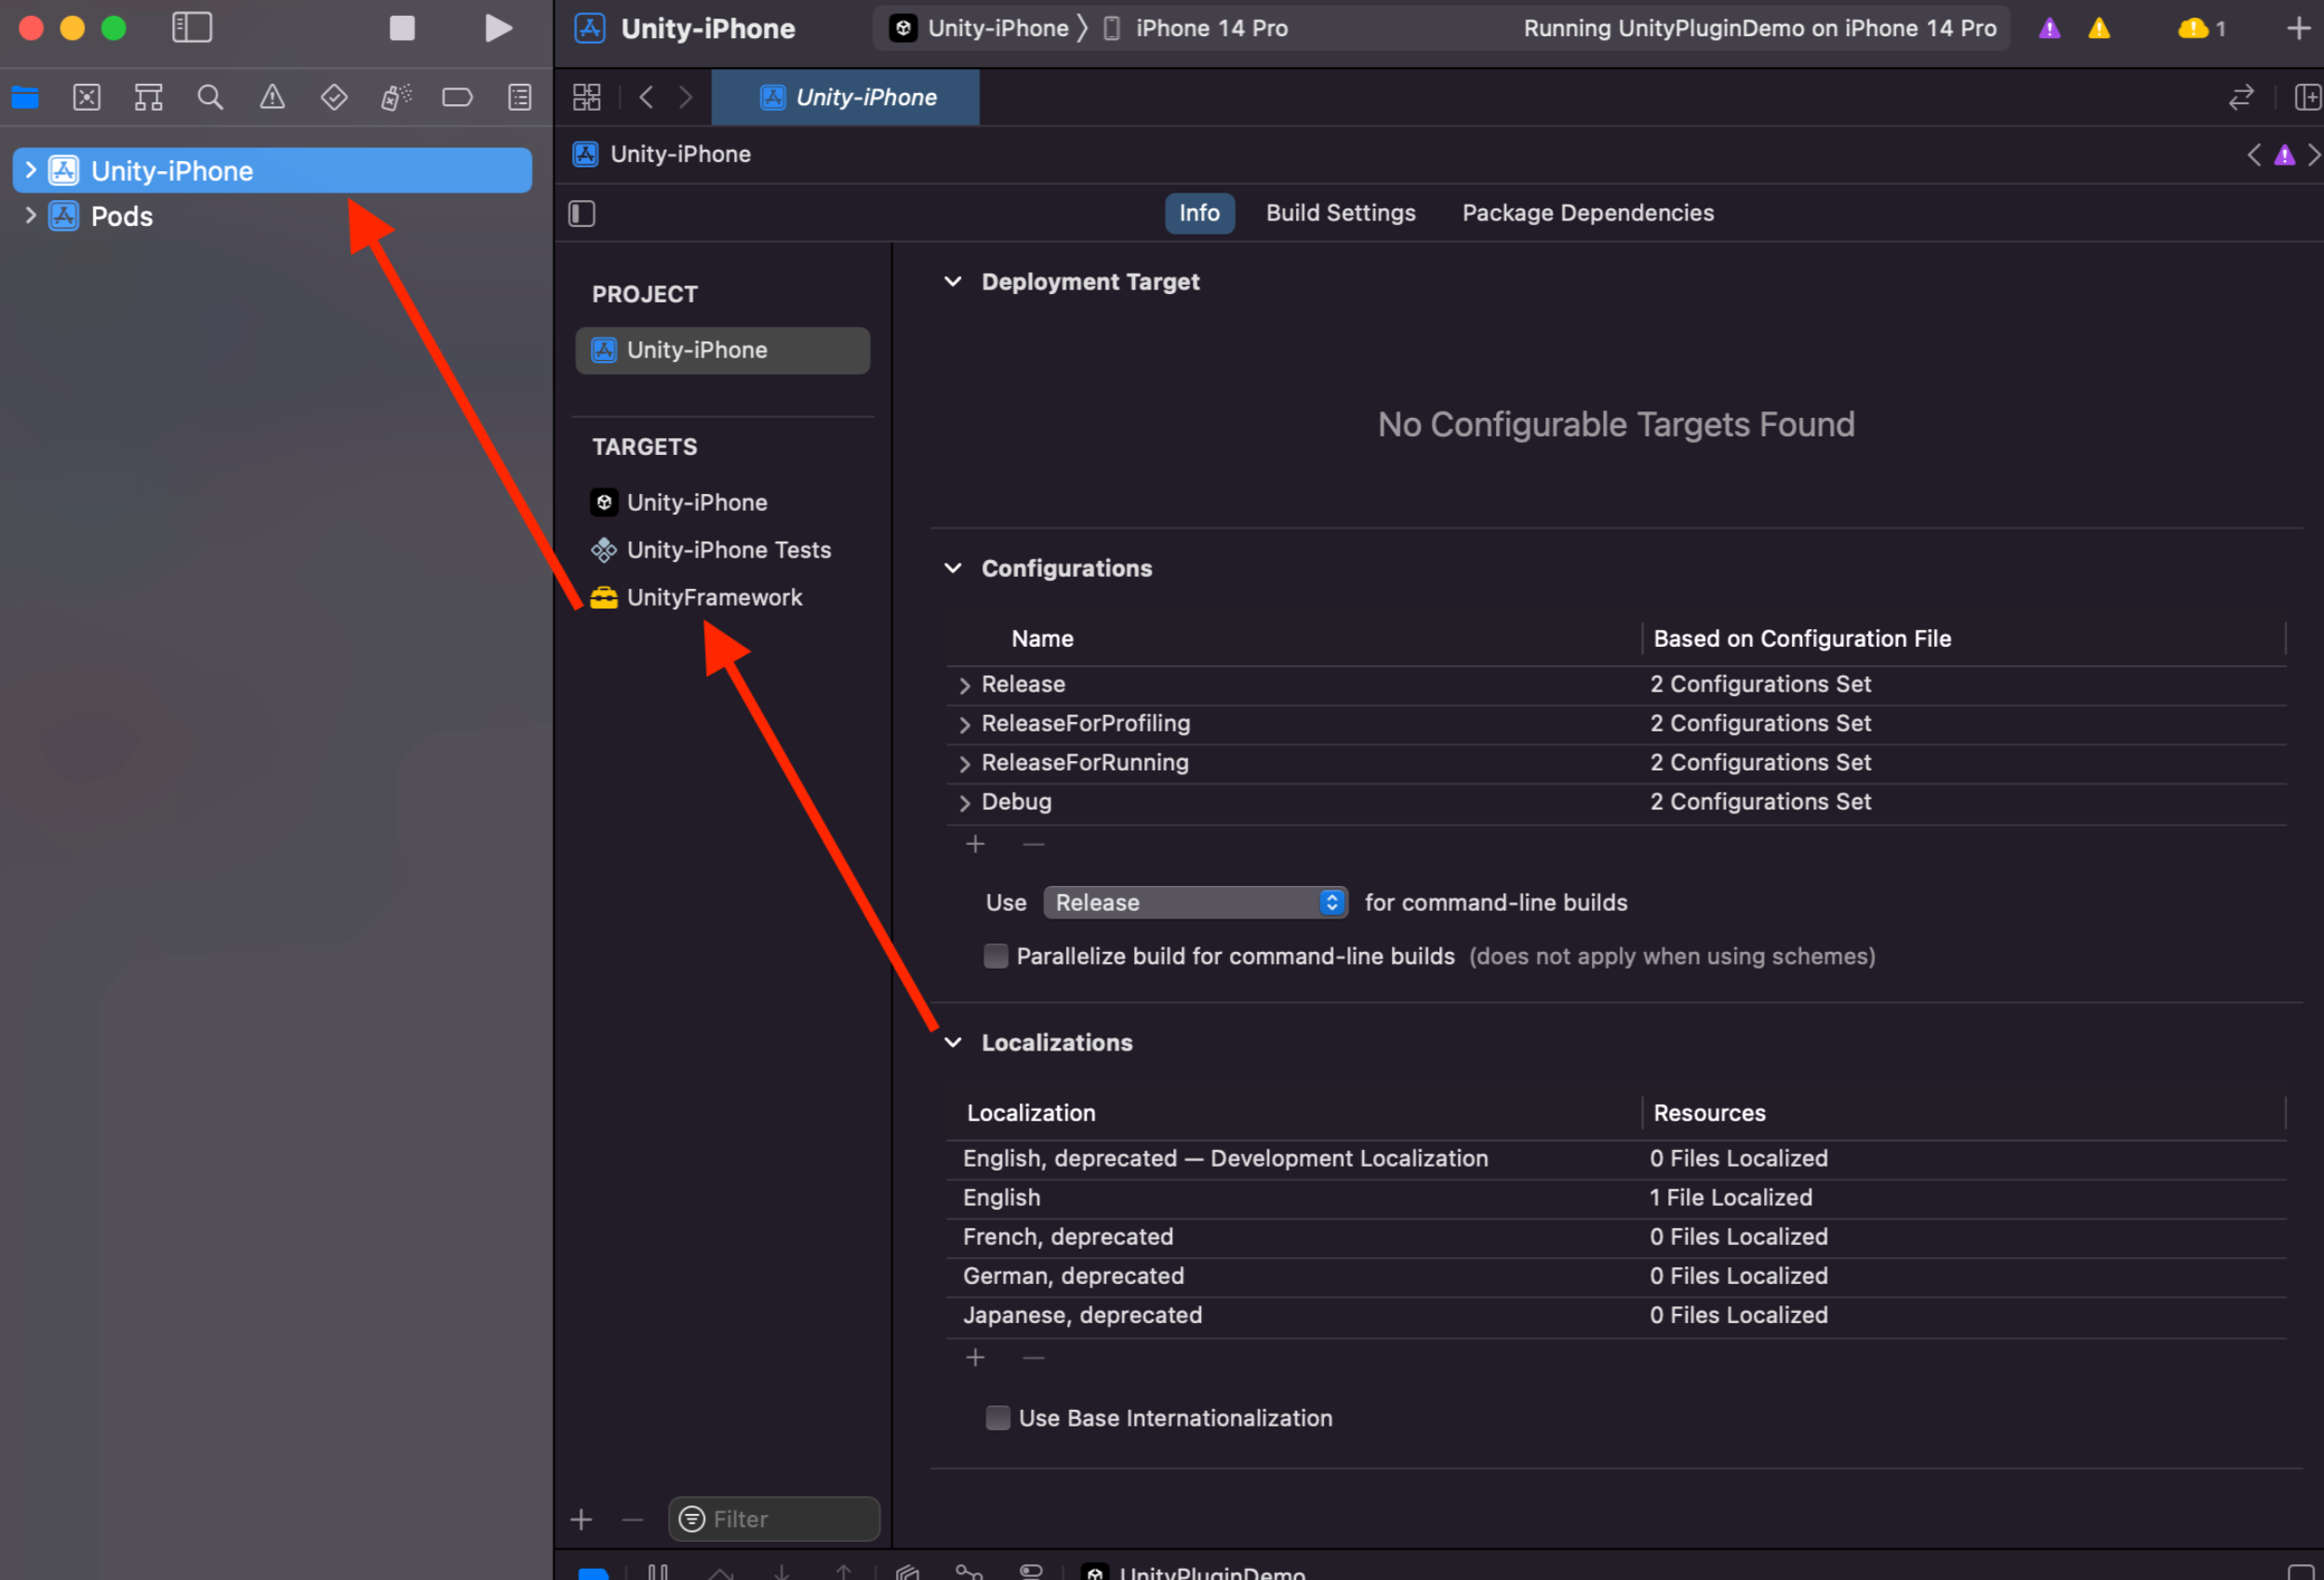Viewport: 2324px width, 1580px height.
Task: Collapse the Localizations section
Action: pos(953,1042)
